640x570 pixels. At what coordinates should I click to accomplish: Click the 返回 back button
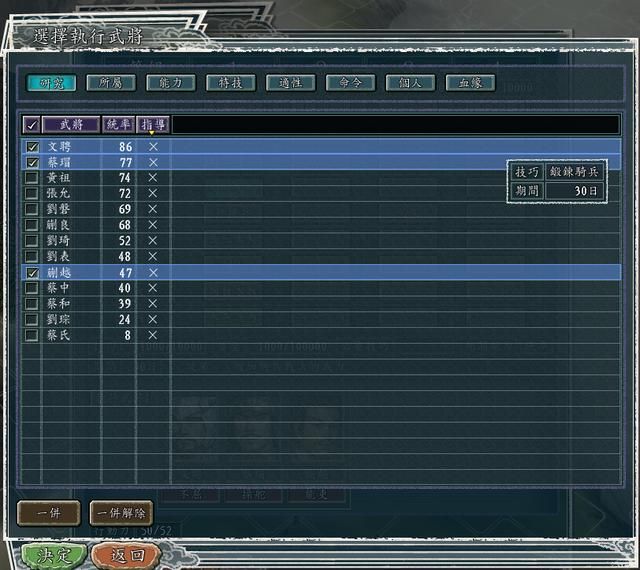(x=125, y=555)
